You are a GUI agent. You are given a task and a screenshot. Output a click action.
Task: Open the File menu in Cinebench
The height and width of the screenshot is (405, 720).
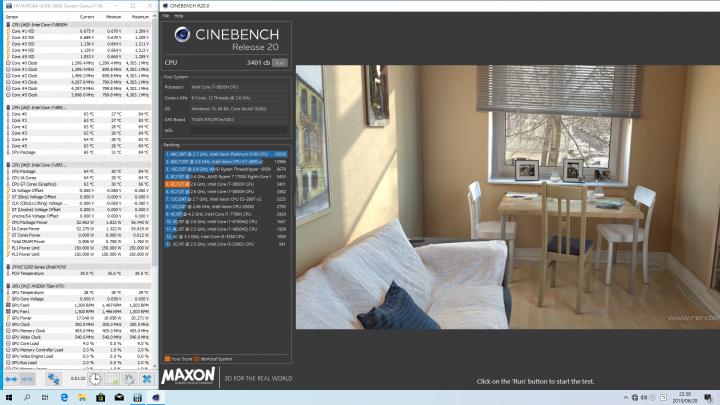166,16
